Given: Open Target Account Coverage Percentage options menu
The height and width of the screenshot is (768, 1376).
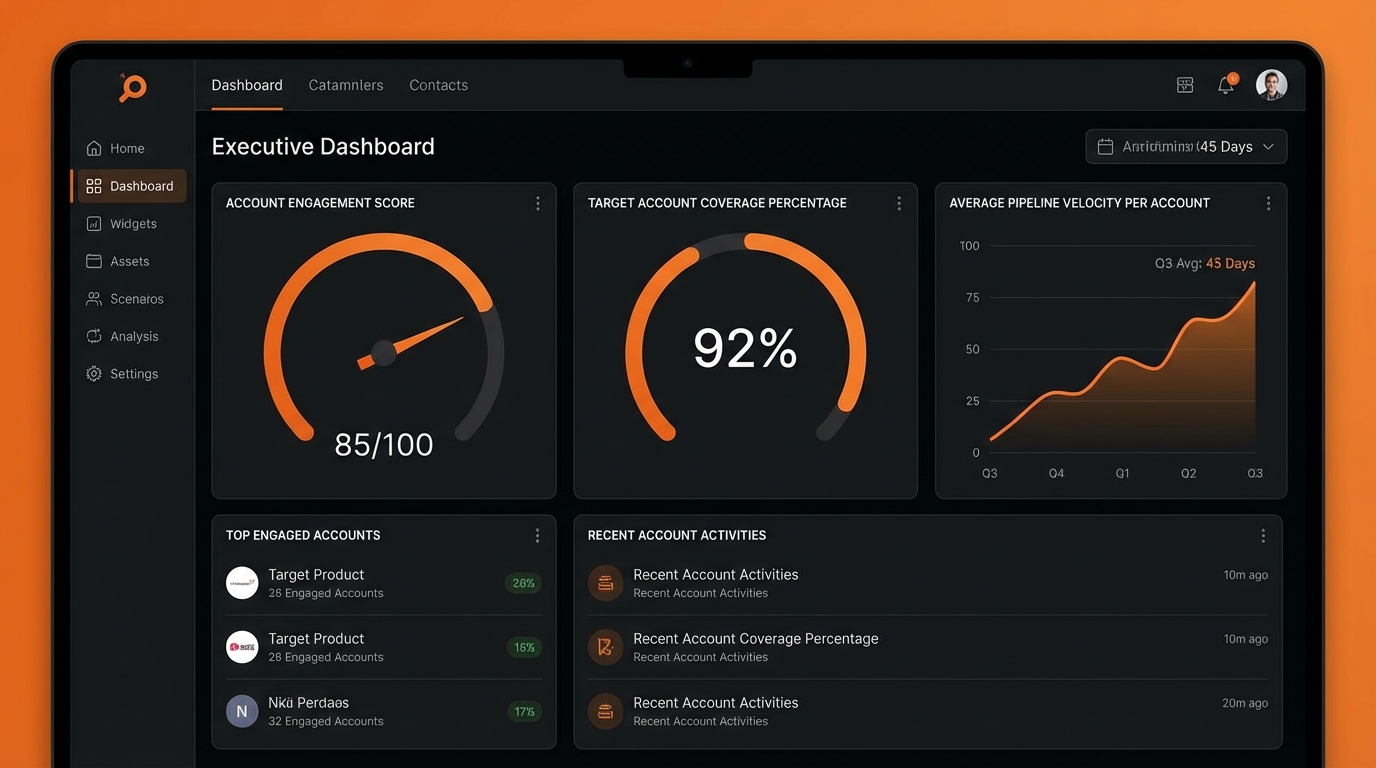Looking at the screenshot, I should (899, 203).
